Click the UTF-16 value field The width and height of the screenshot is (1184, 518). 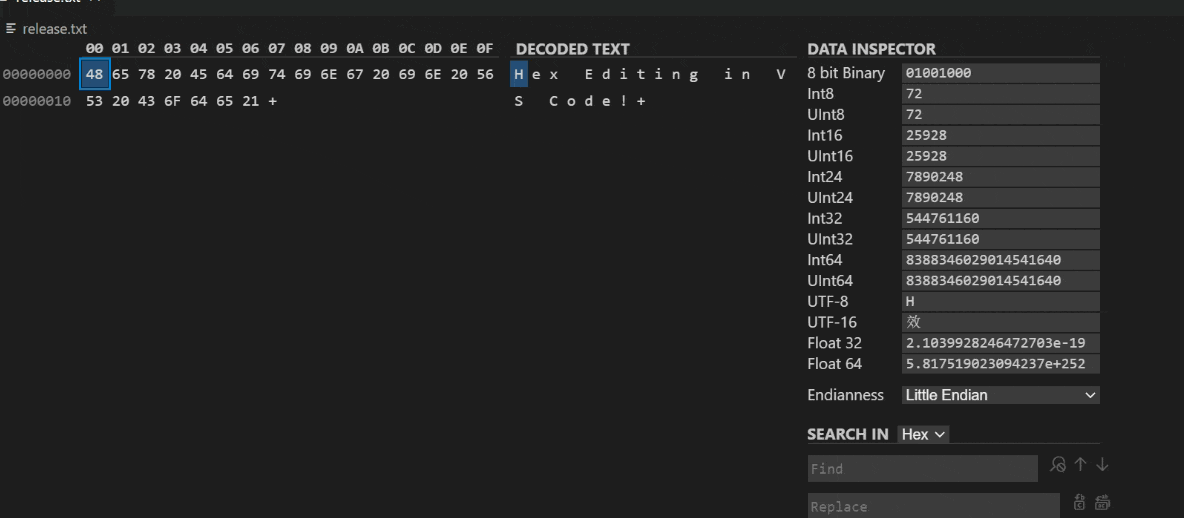click(1000, 322)
